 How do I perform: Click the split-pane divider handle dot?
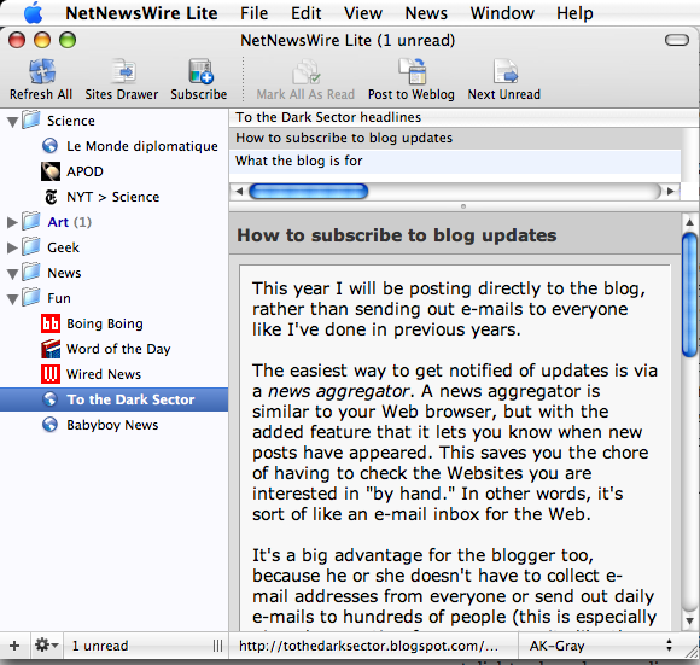tap(463, 207)
